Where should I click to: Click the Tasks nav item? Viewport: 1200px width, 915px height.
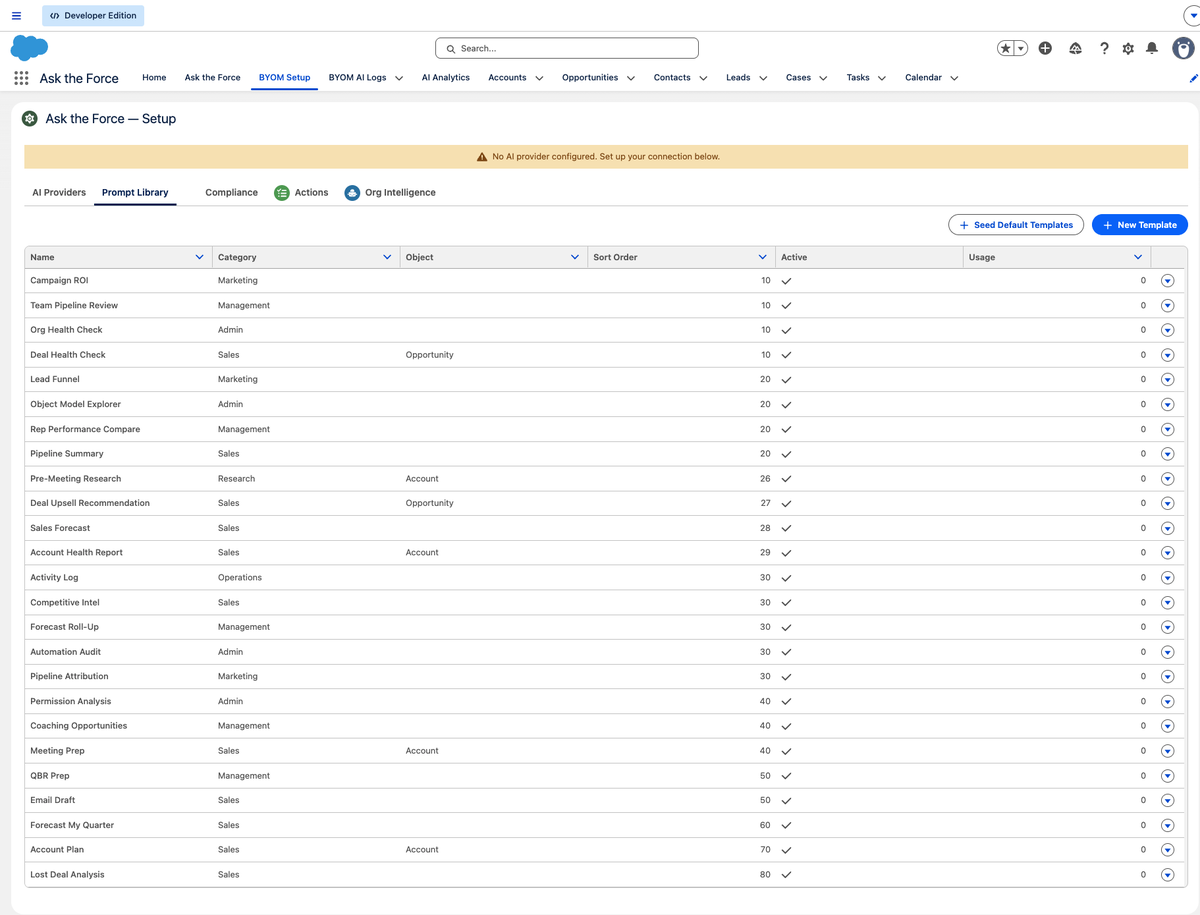click(x=858, y=77)
